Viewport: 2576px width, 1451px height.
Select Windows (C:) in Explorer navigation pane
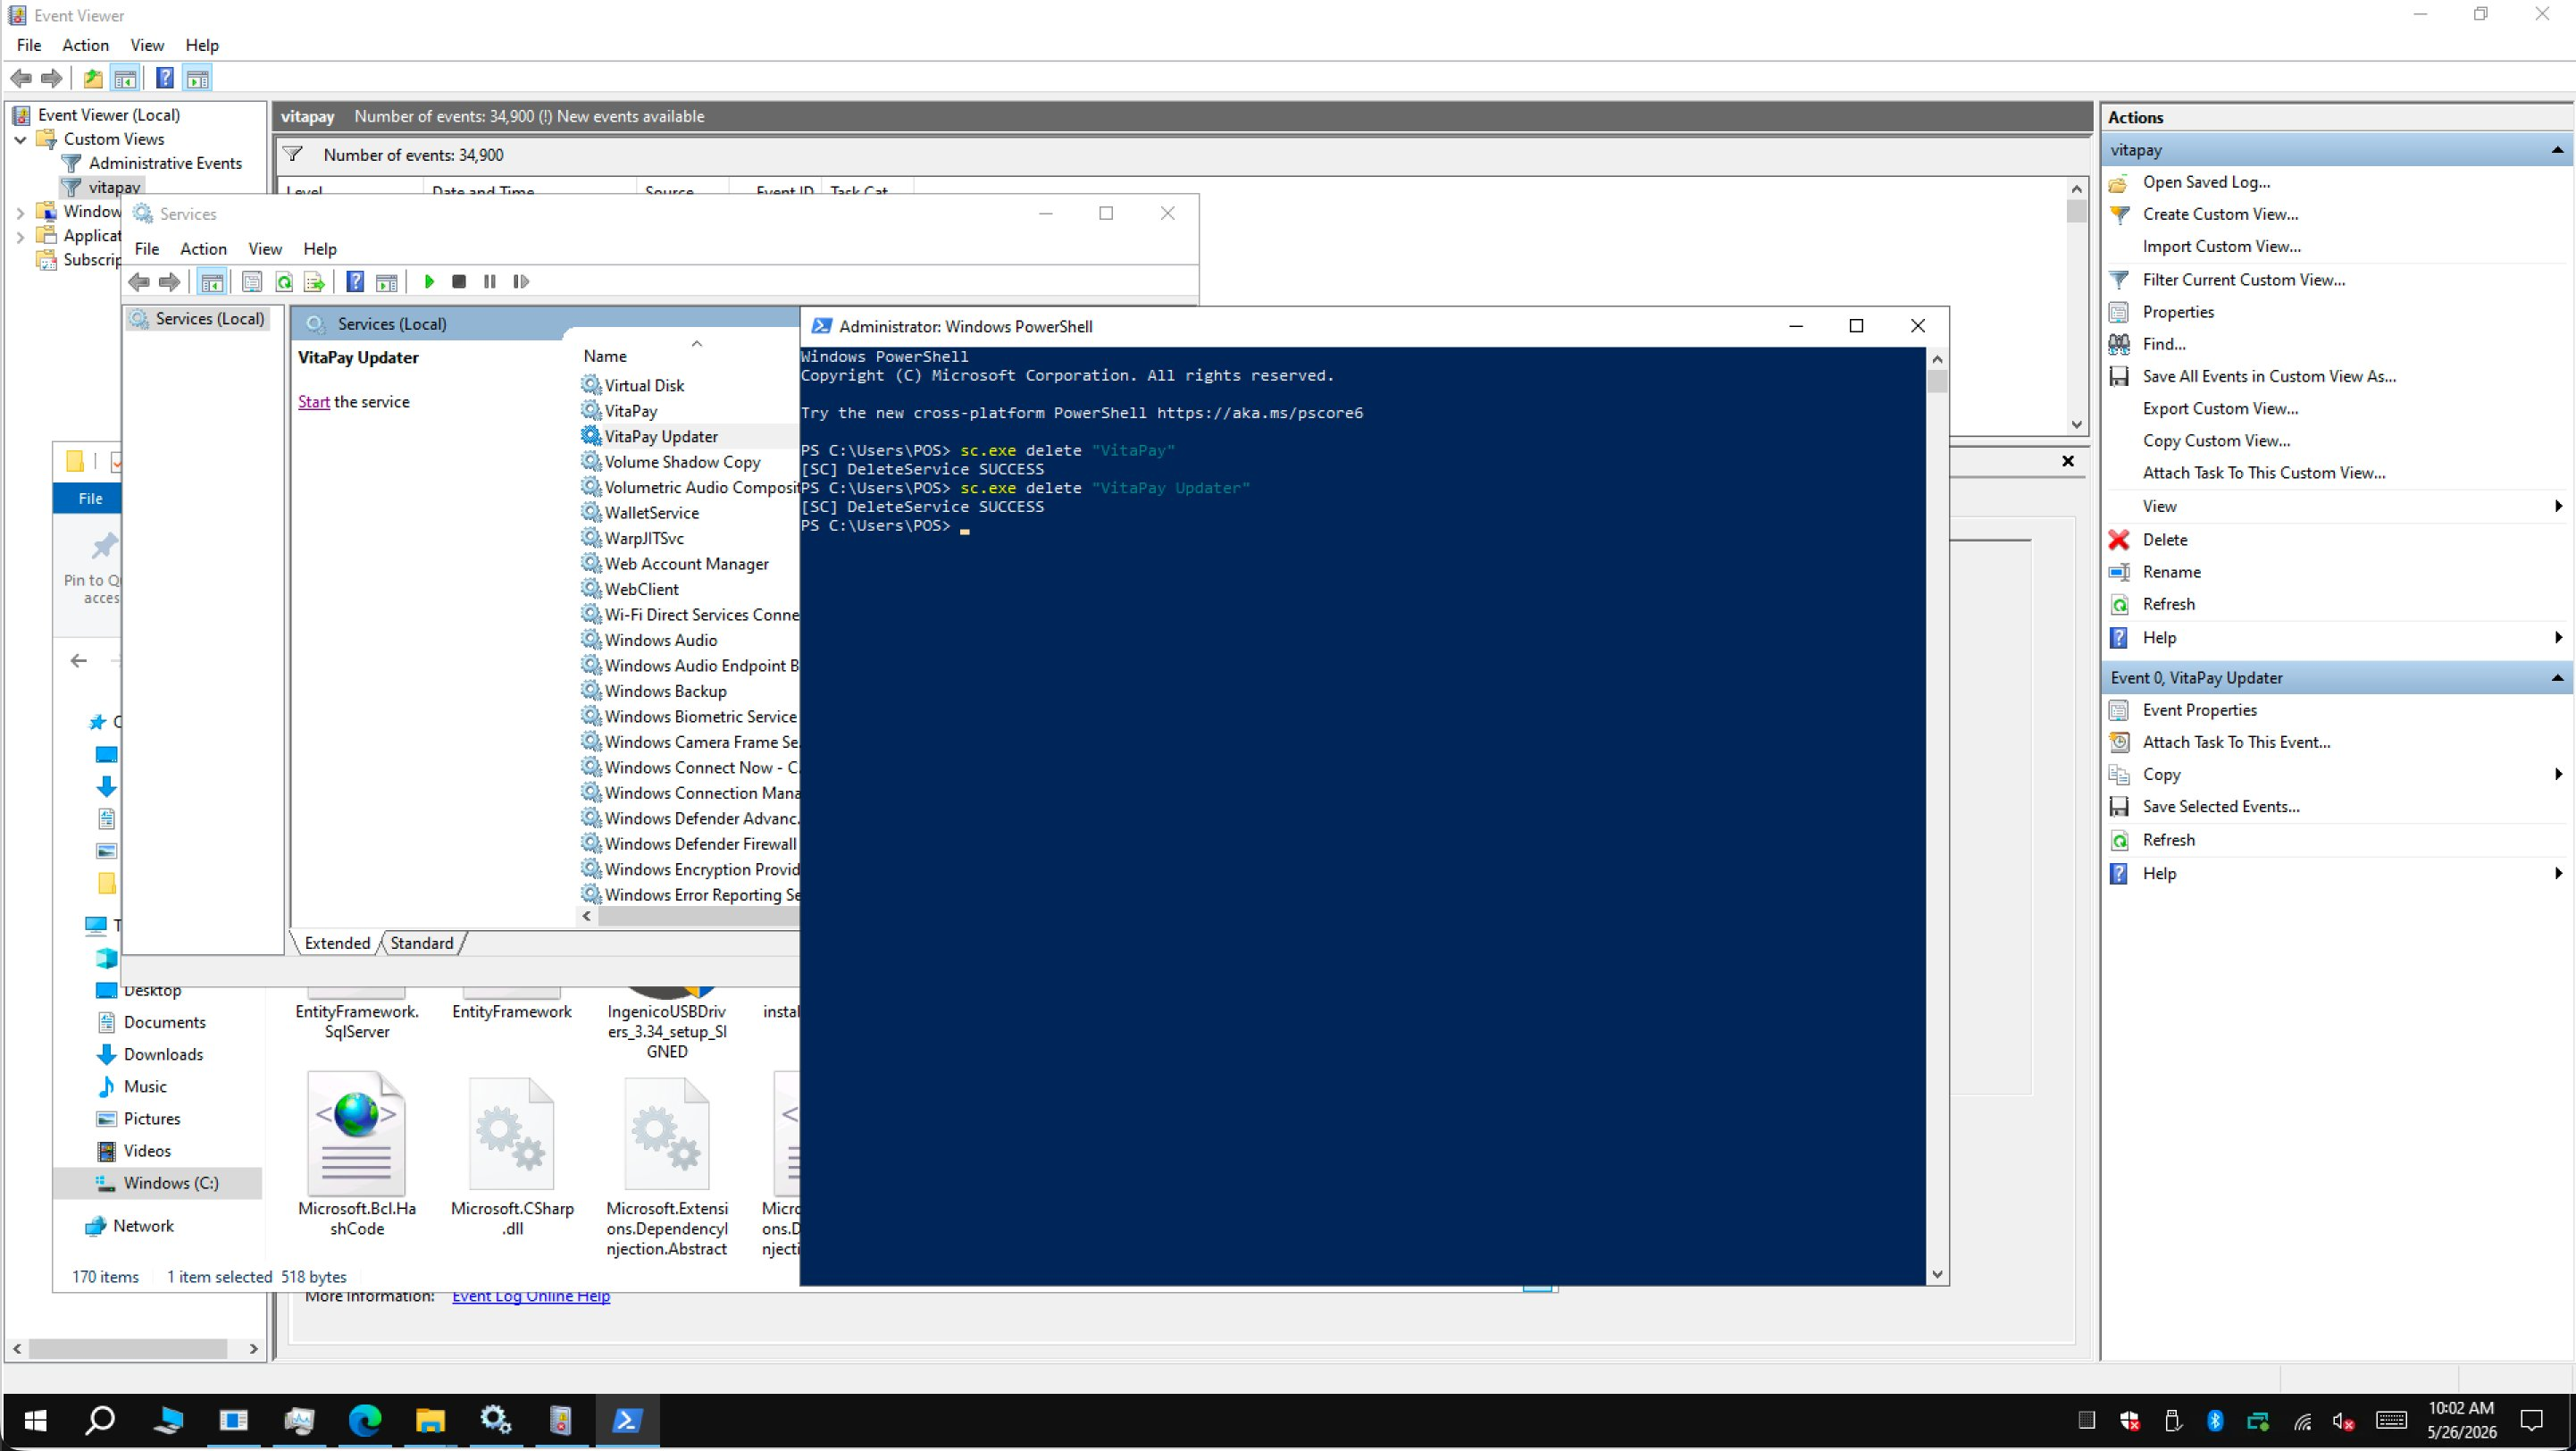tap(171, 1183)
